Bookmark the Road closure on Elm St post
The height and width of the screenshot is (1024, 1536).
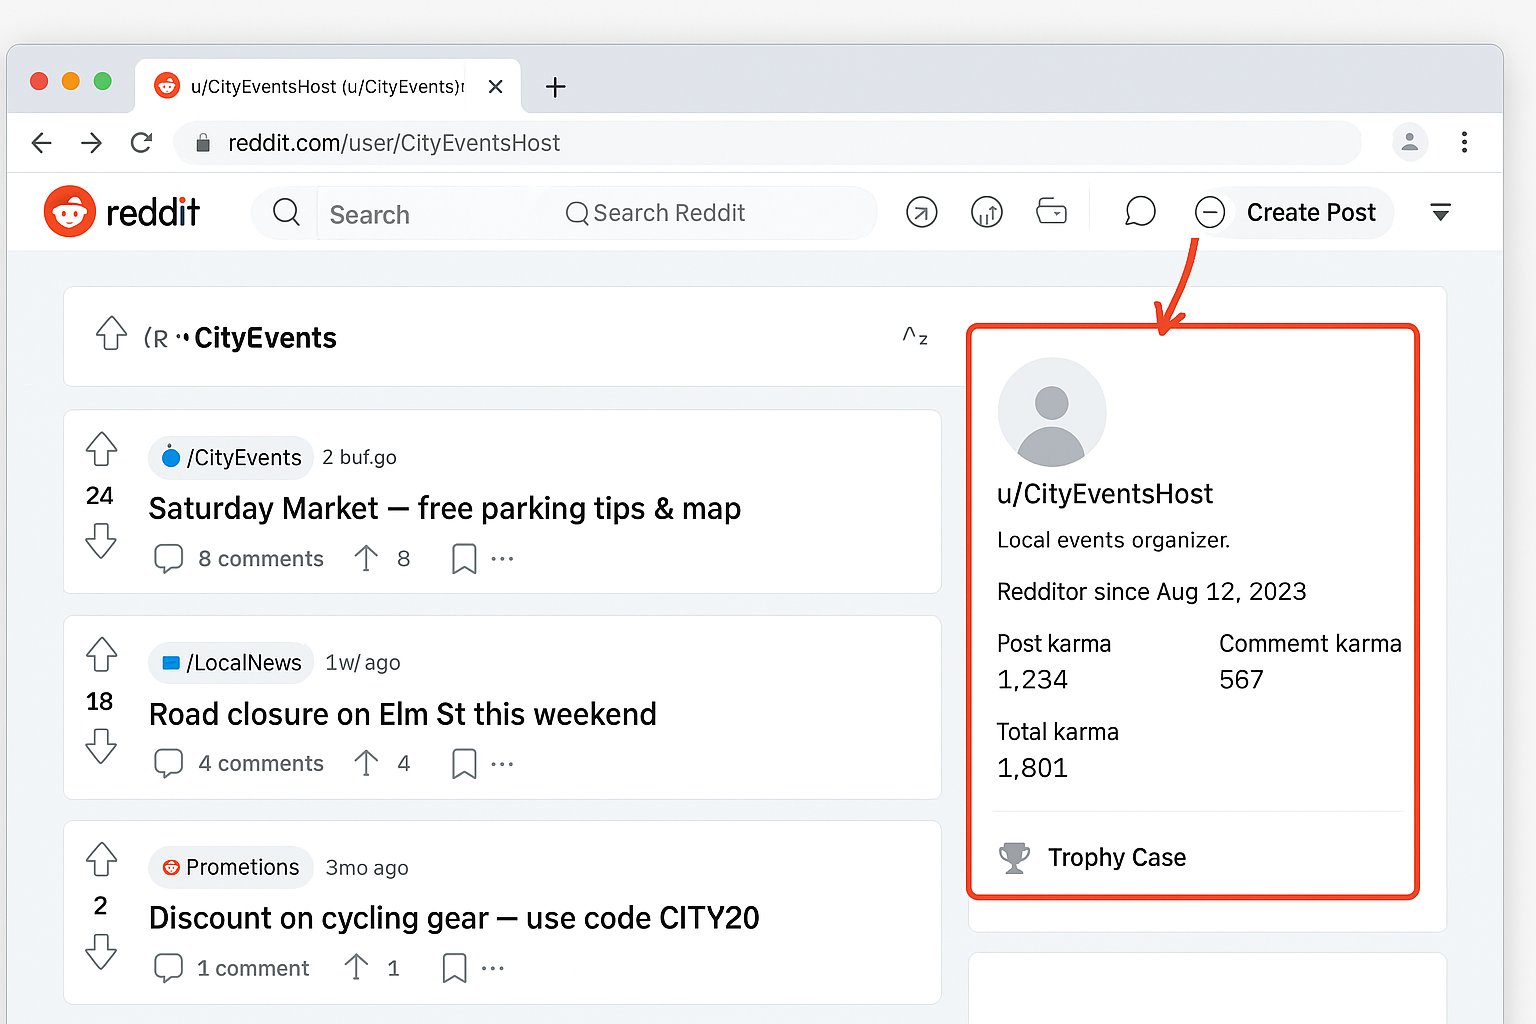point(464,764)
